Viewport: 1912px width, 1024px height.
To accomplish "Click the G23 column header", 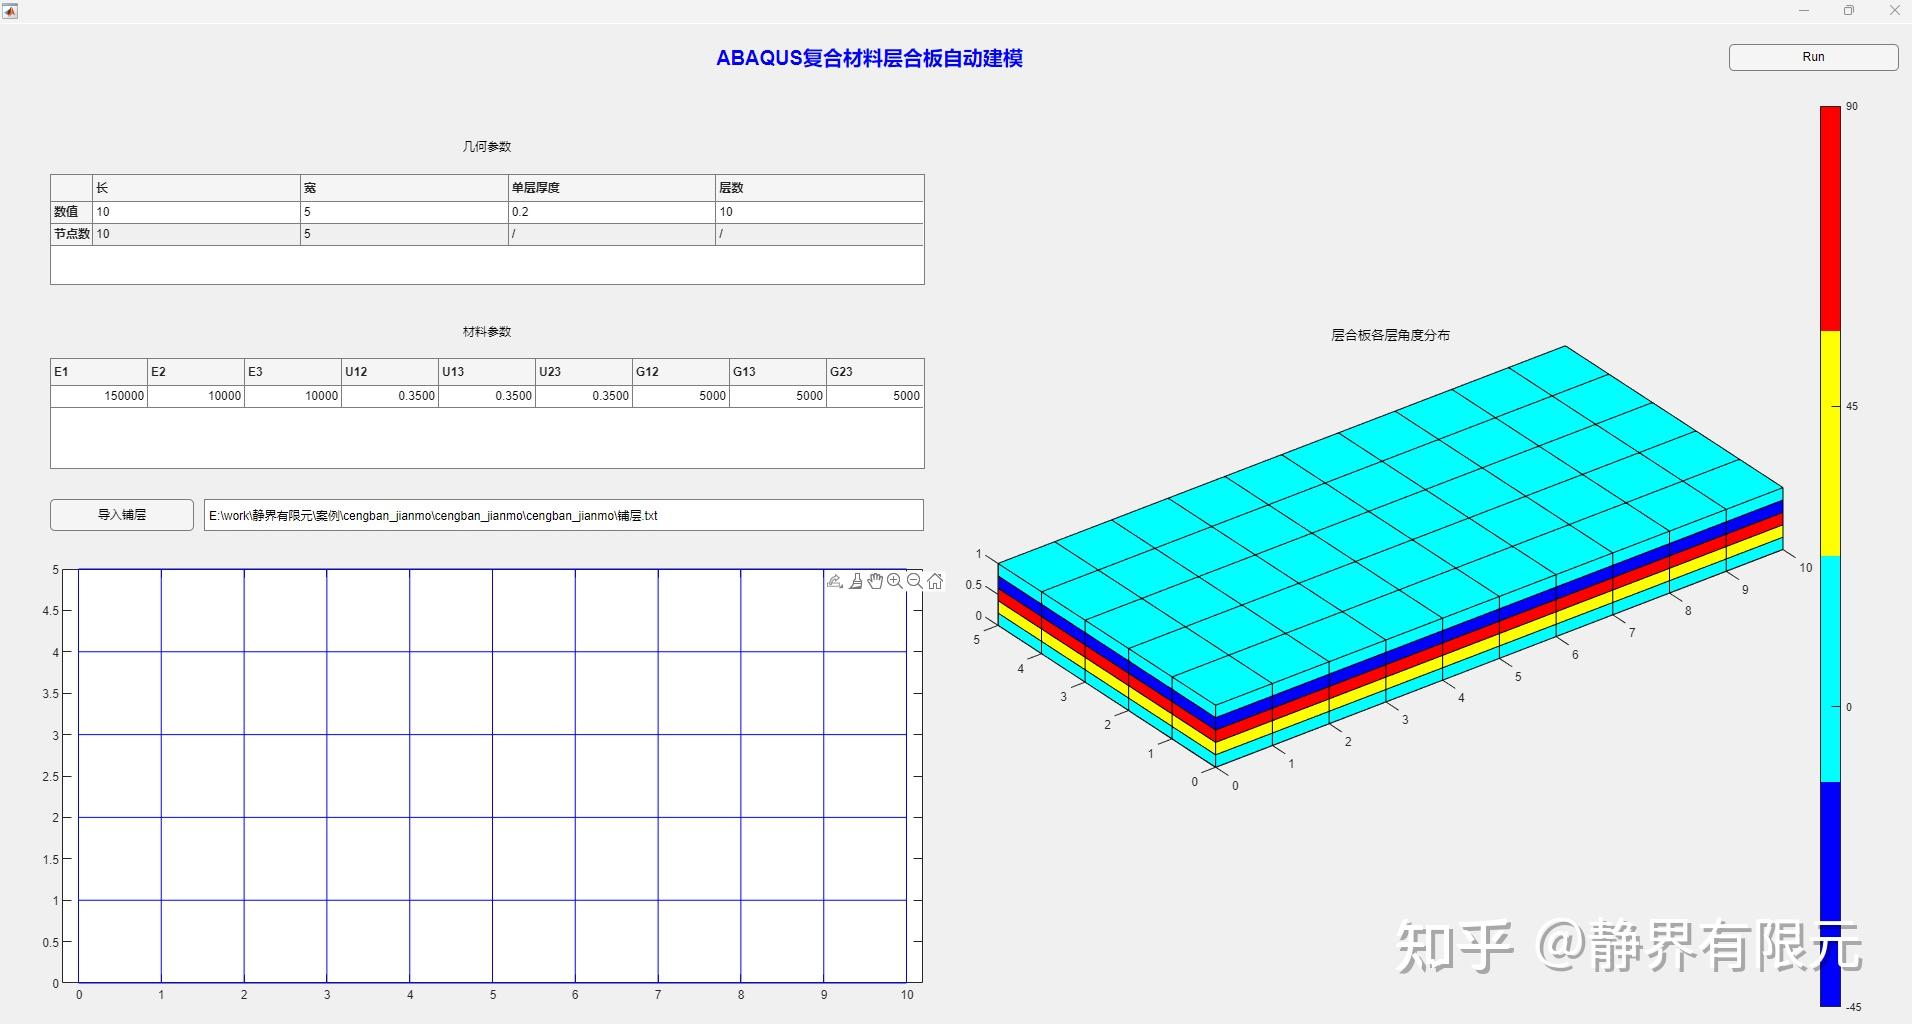I will (x=876, y=371).
